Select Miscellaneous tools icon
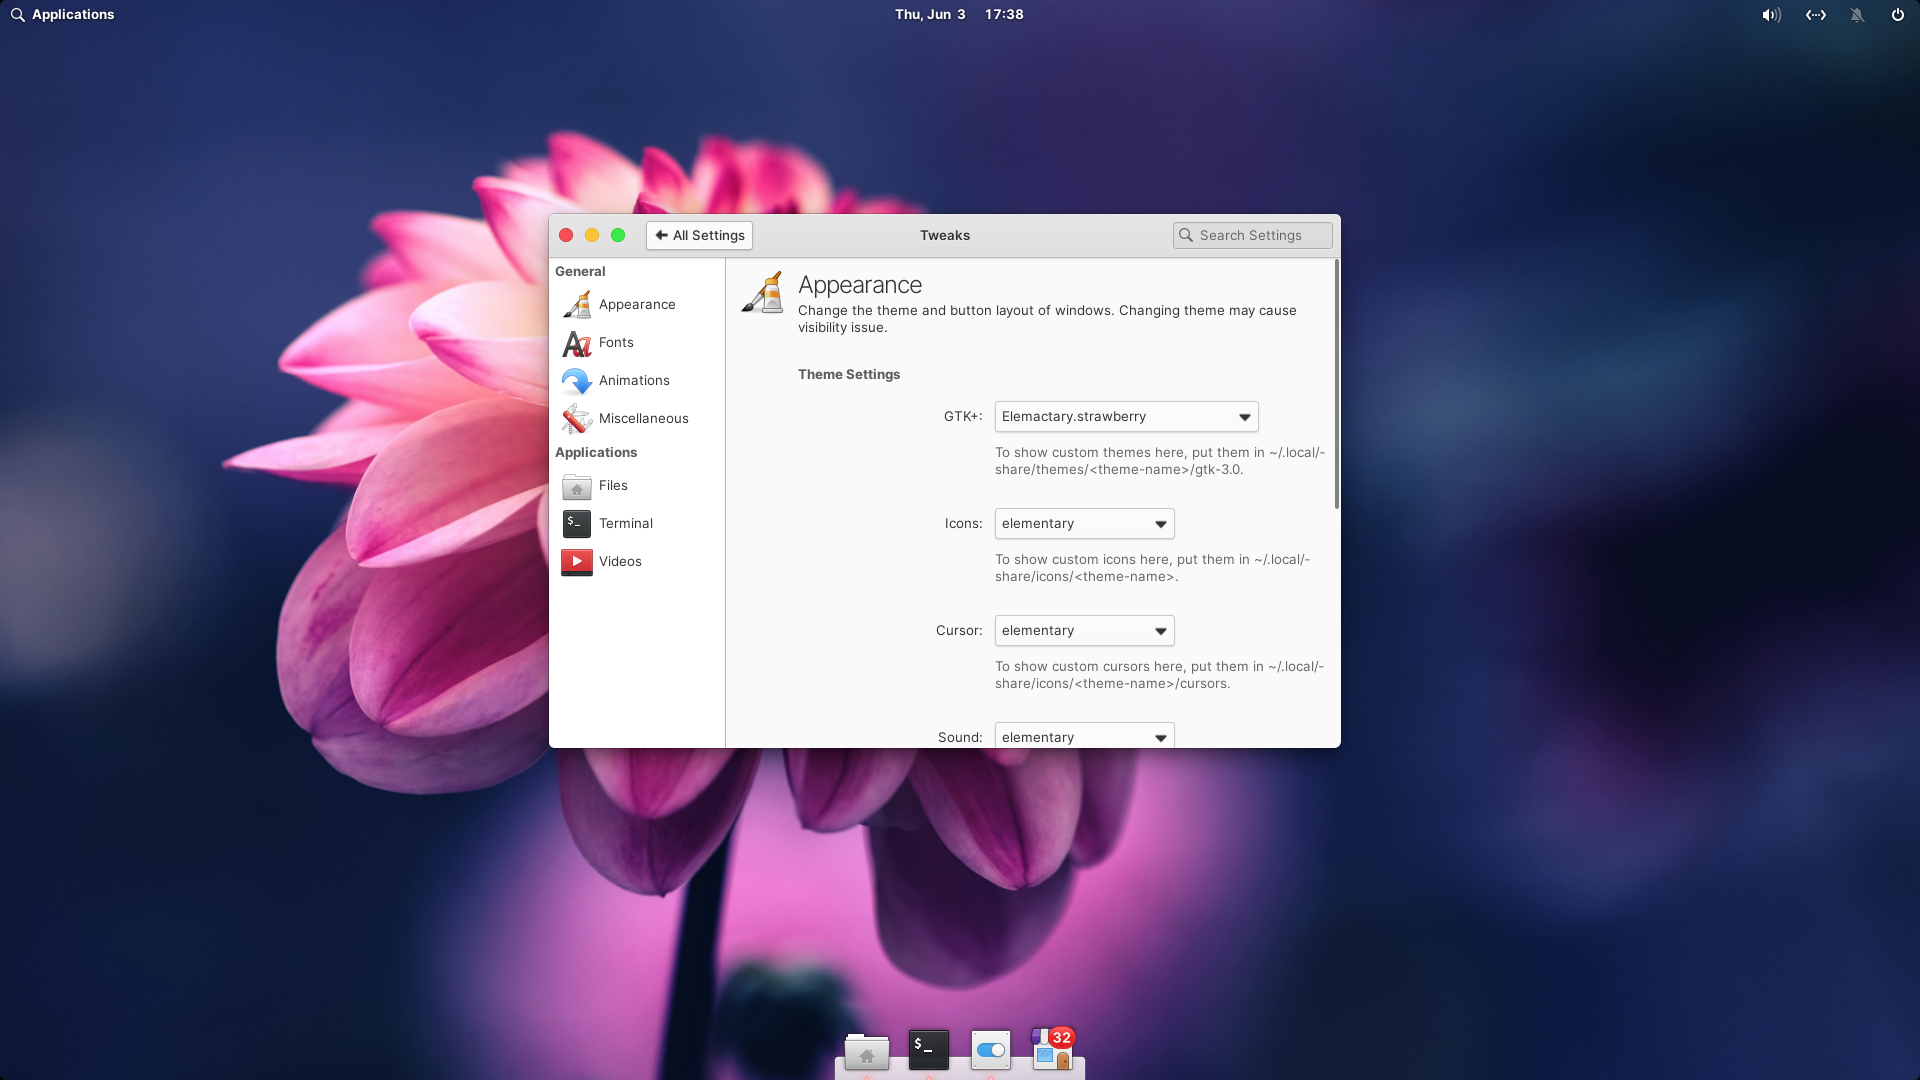 (577, 419)
